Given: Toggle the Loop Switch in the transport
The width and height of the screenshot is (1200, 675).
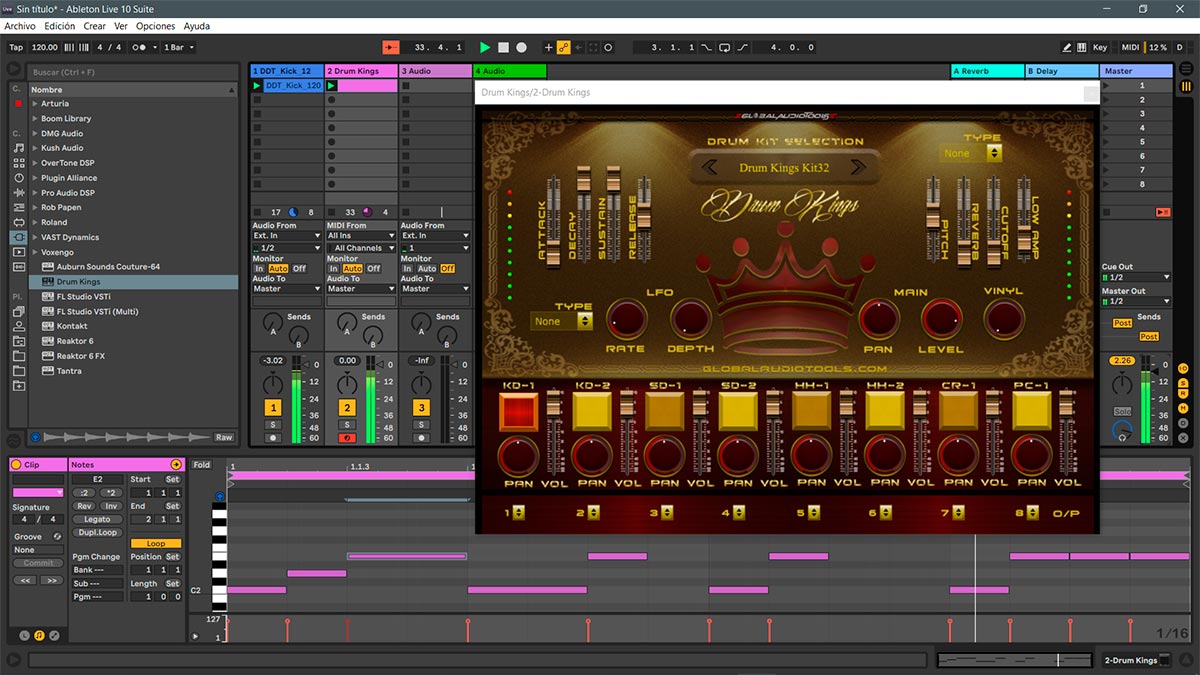Looking at the screenshot, I should click(x=726, y=47).
